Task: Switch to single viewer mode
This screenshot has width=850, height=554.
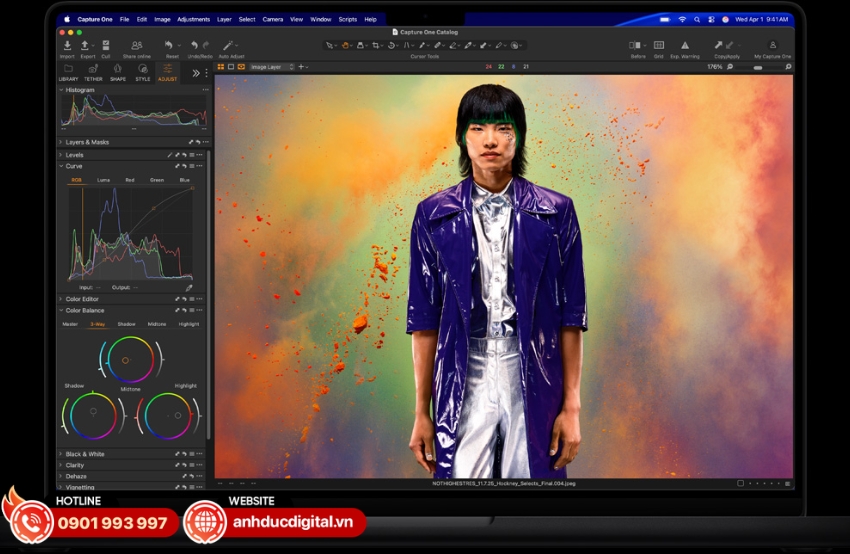Action: pyautogui.click(x=231, y=67)
